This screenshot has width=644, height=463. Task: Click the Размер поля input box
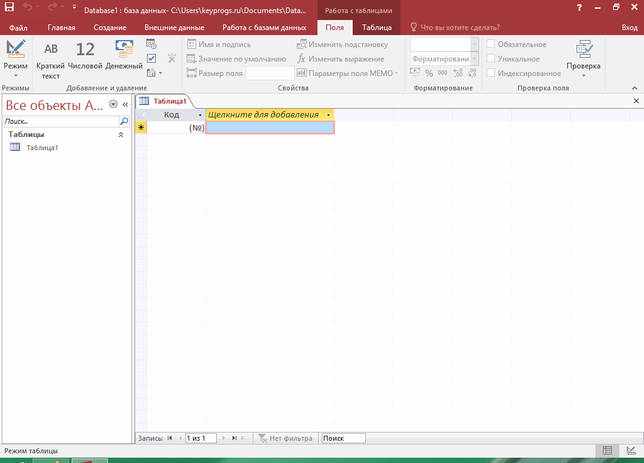[x=268, y=74]
